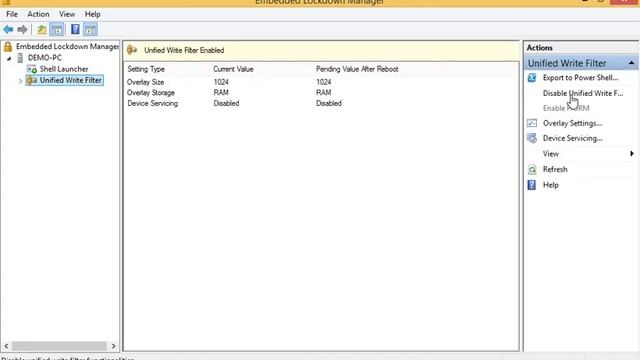Image resolution: width=640 pixels, height=360 pixels.
Task: Open the File menu
Action: pos(12,14)
